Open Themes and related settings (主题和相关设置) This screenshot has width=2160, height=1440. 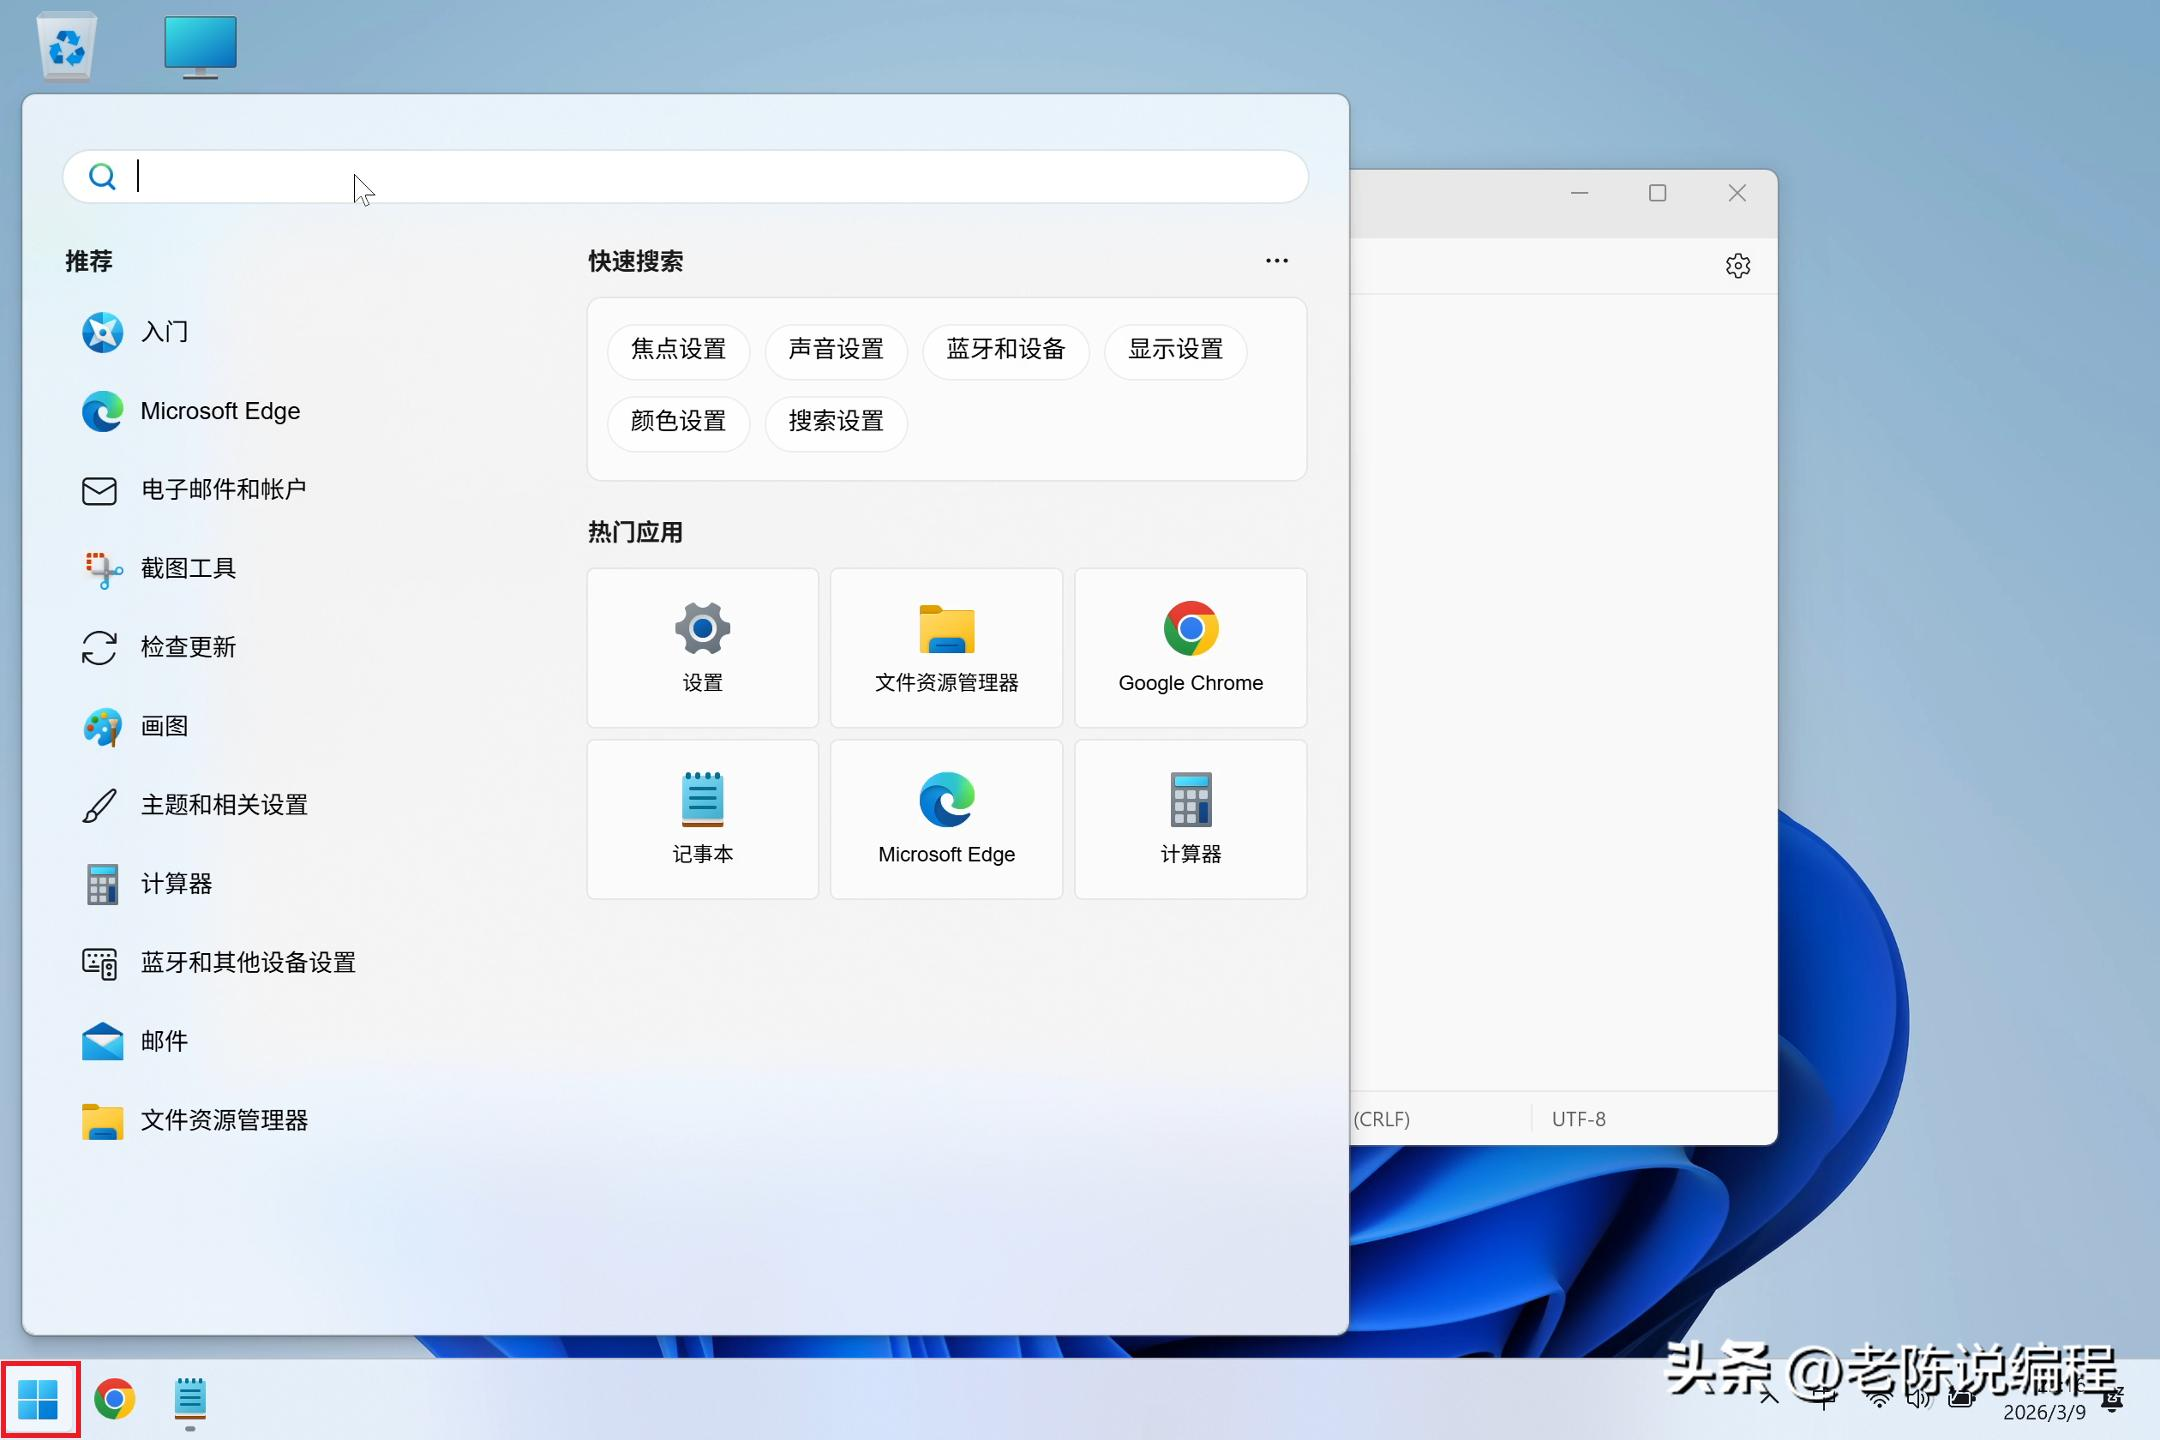224,805
